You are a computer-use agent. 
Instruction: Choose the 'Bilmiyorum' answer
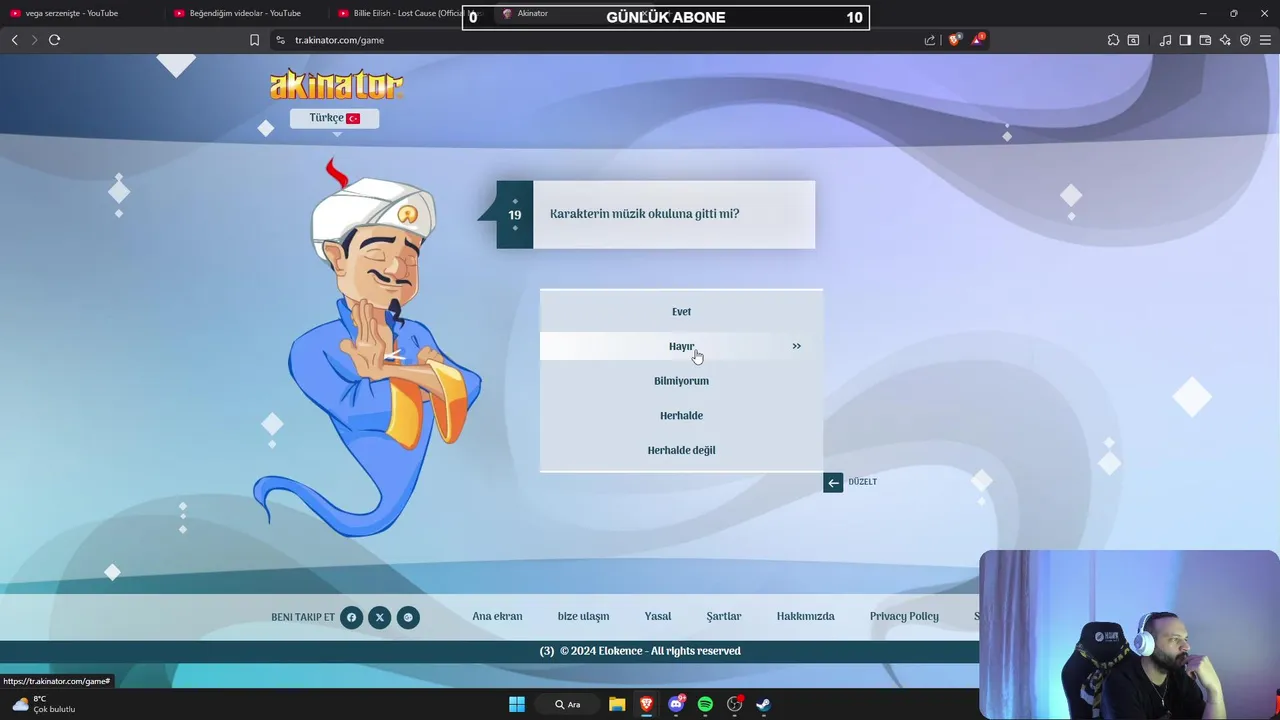681,381
